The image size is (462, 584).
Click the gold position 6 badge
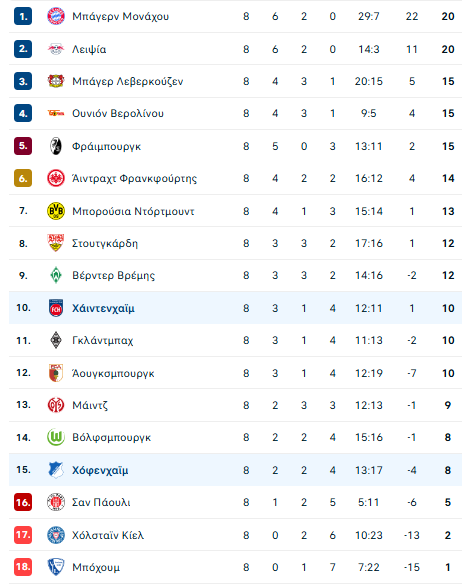point(23,178)
